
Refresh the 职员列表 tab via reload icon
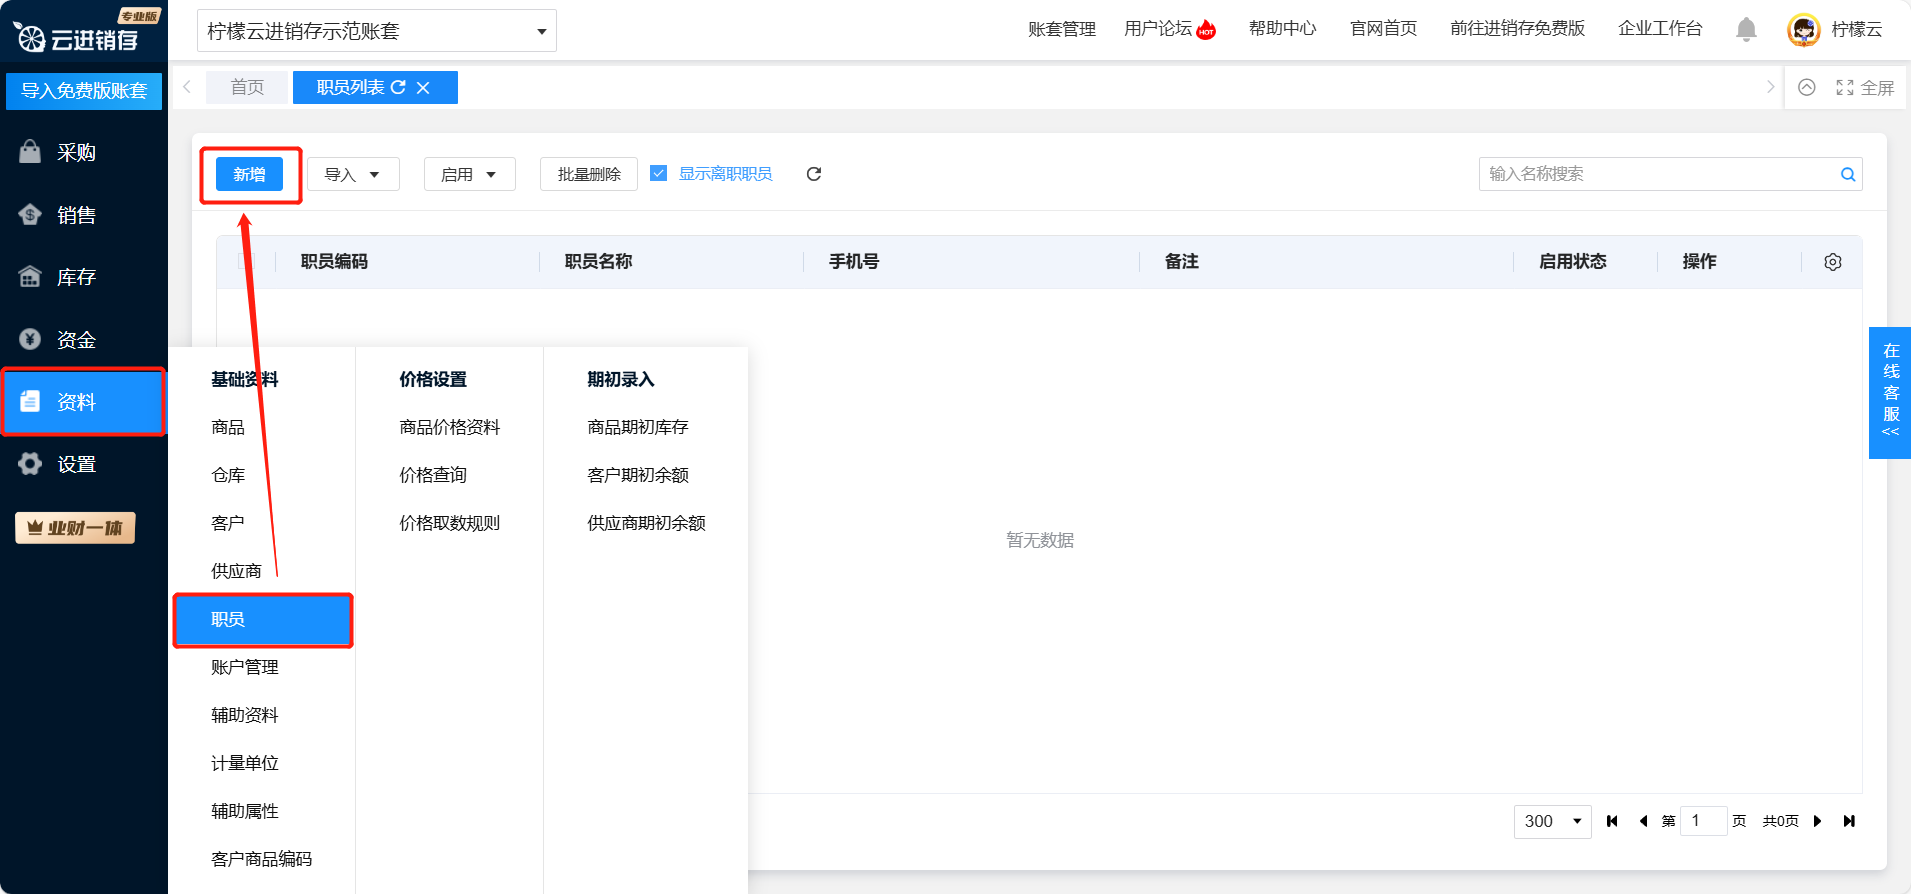coord(398,87)
